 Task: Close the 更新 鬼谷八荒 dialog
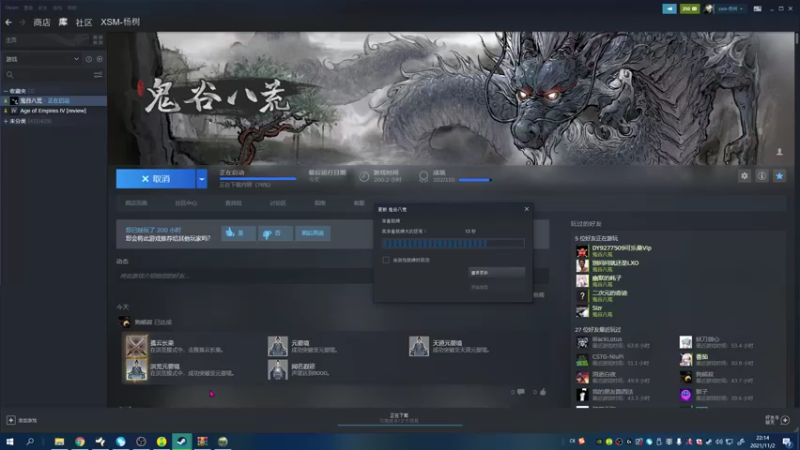coord(527,209)
